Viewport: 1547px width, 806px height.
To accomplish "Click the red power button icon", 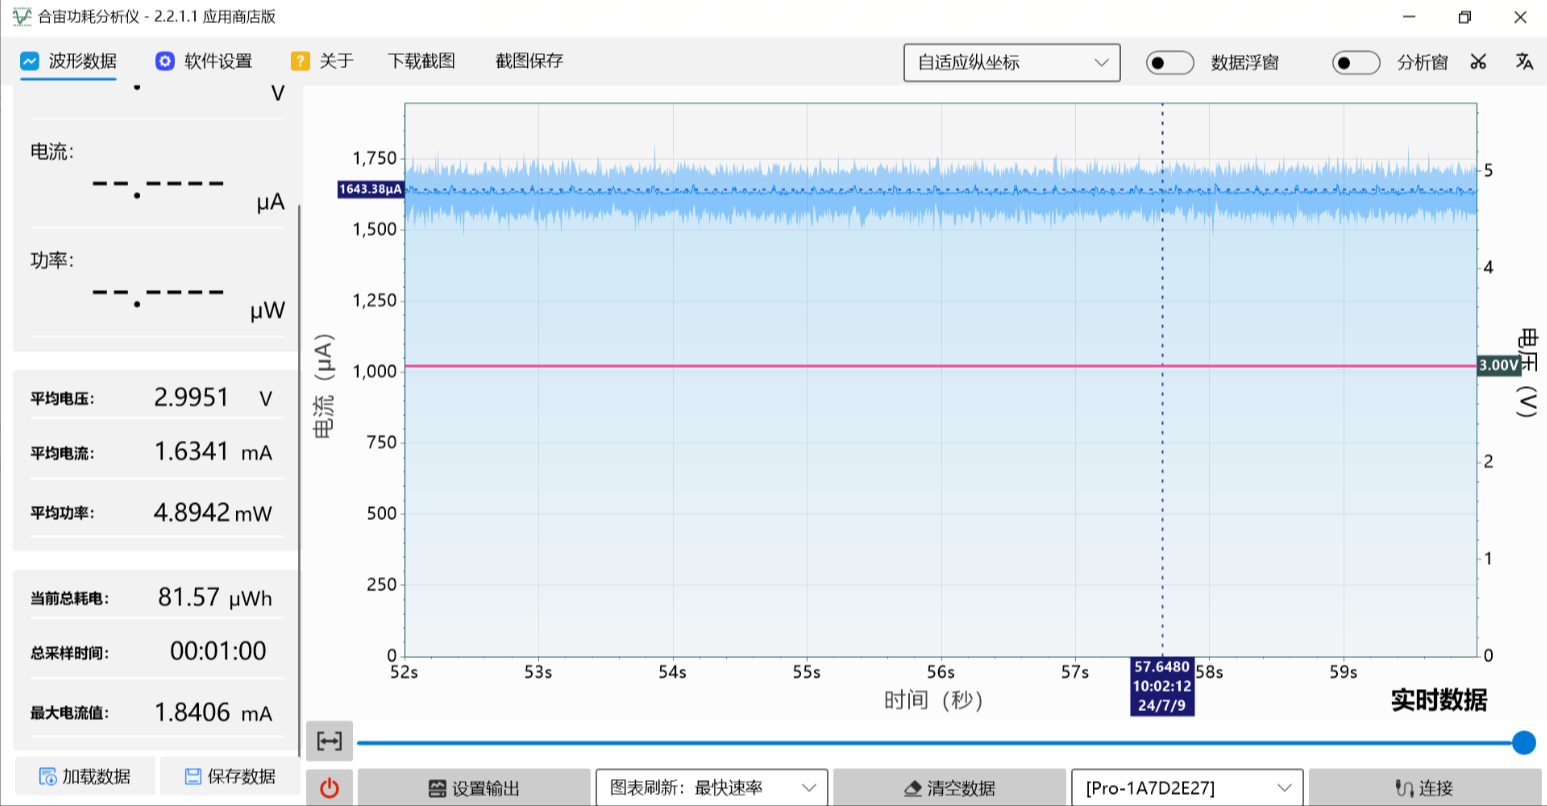I will pyautogui.click(x=329, y=788).
